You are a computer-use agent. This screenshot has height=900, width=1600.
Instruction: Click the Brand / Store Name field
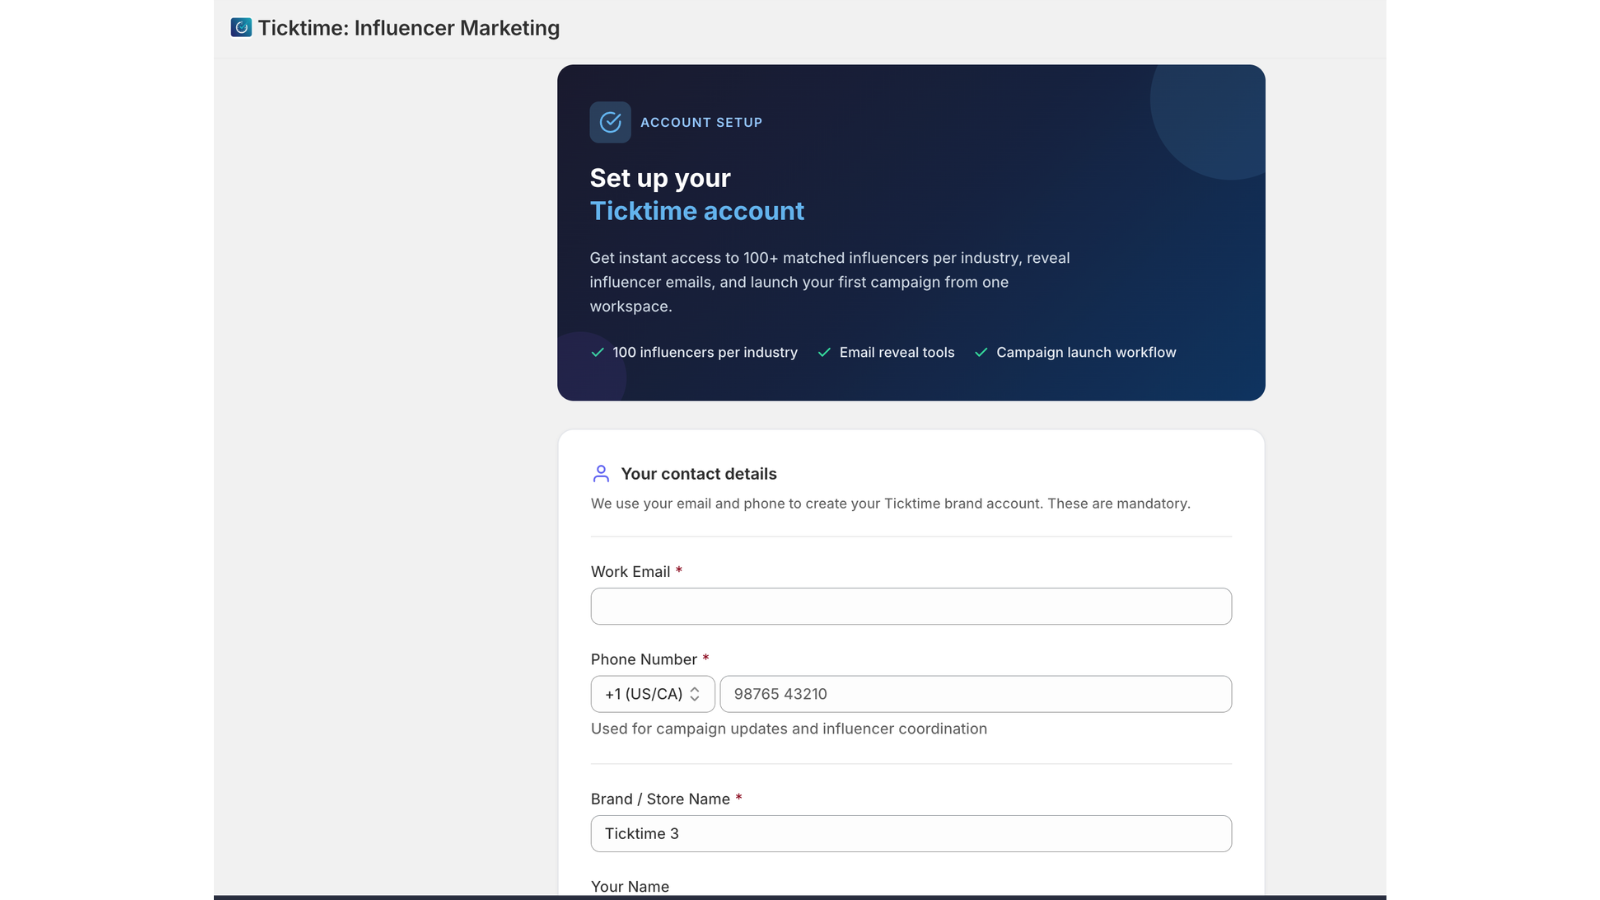click(911, 833)
